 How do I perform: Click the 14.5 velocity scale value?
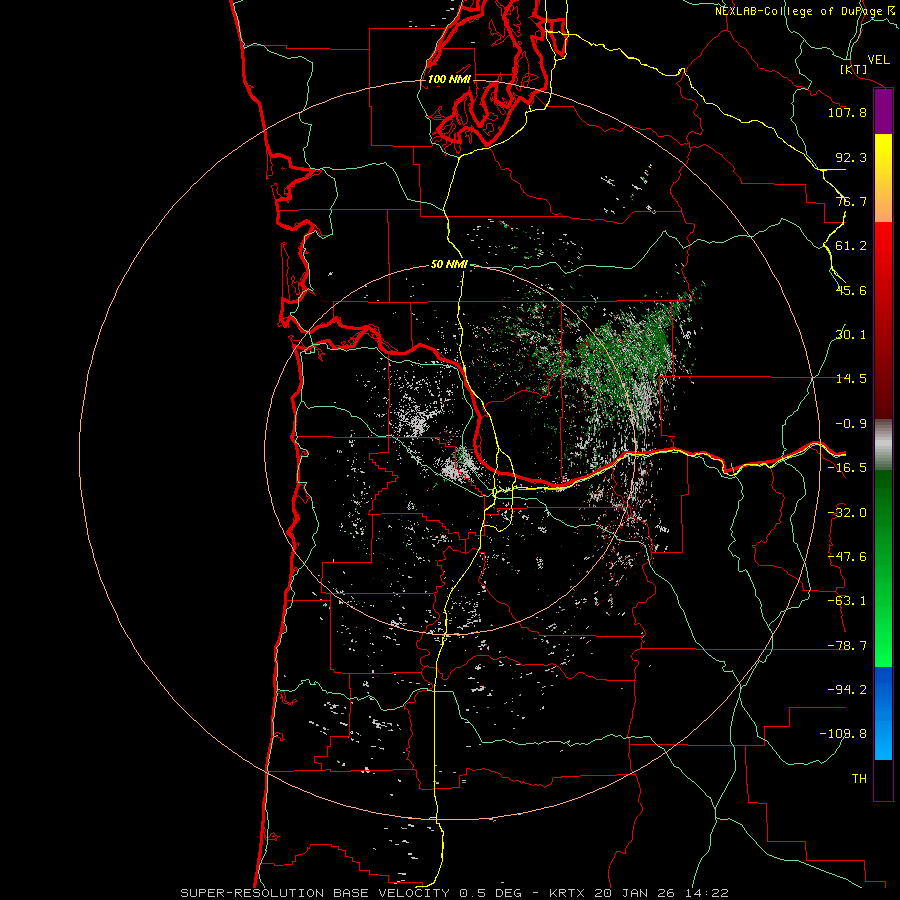coord(851,379)
